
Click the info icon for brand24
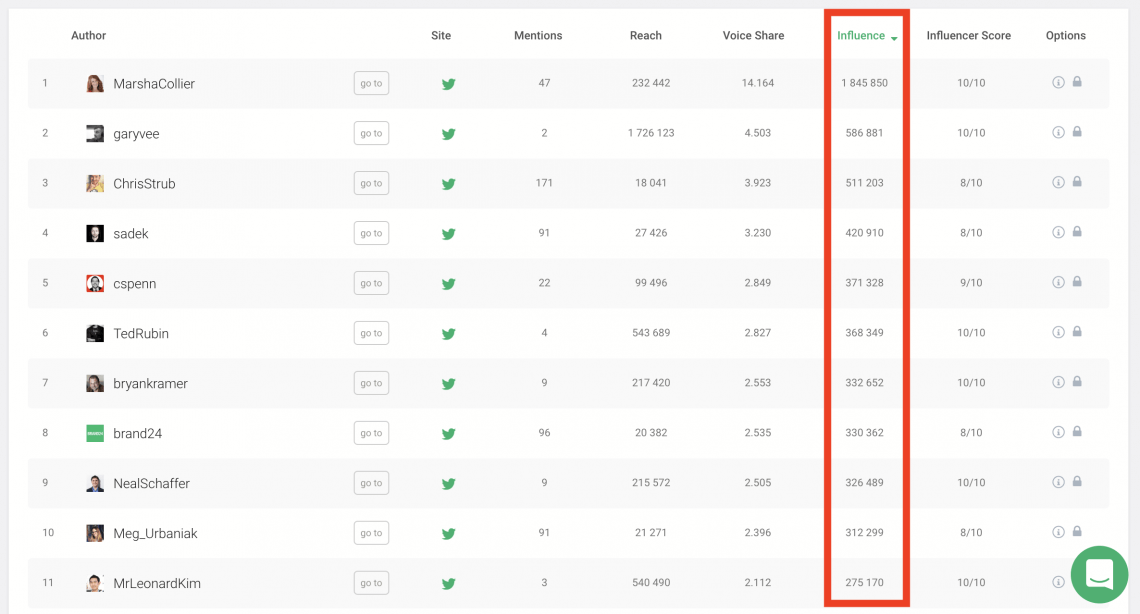1059,432
